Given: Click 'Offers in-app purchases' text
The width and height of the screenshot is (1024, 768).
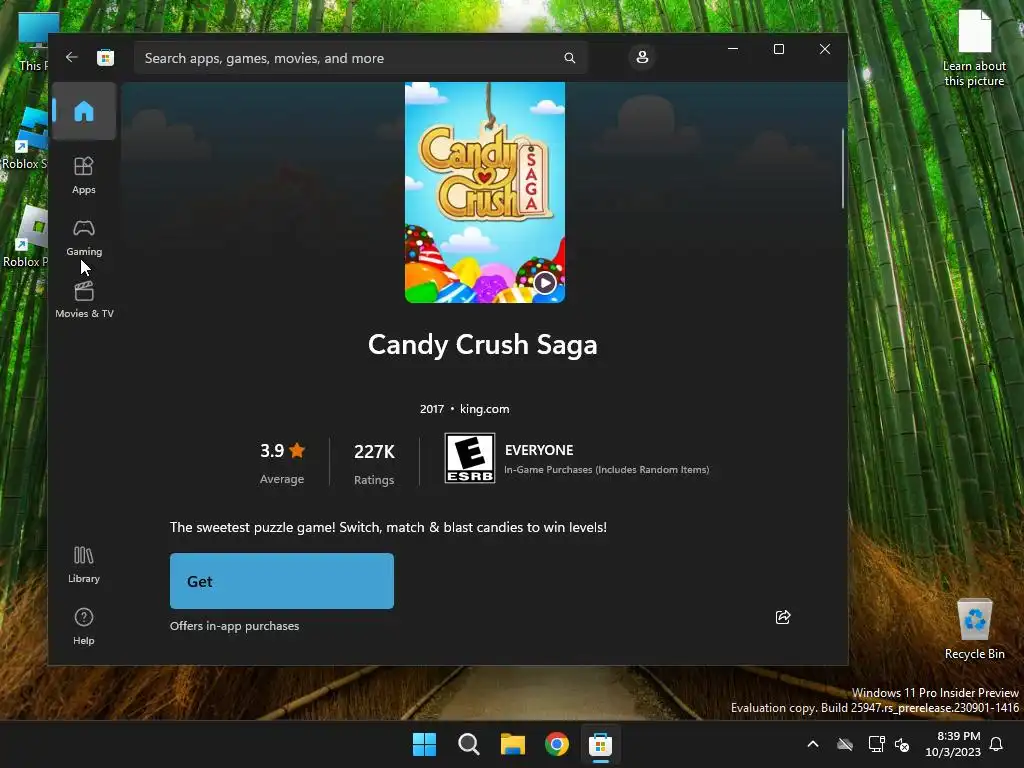Looking at the screenshot, I should [x=234, y=626].
